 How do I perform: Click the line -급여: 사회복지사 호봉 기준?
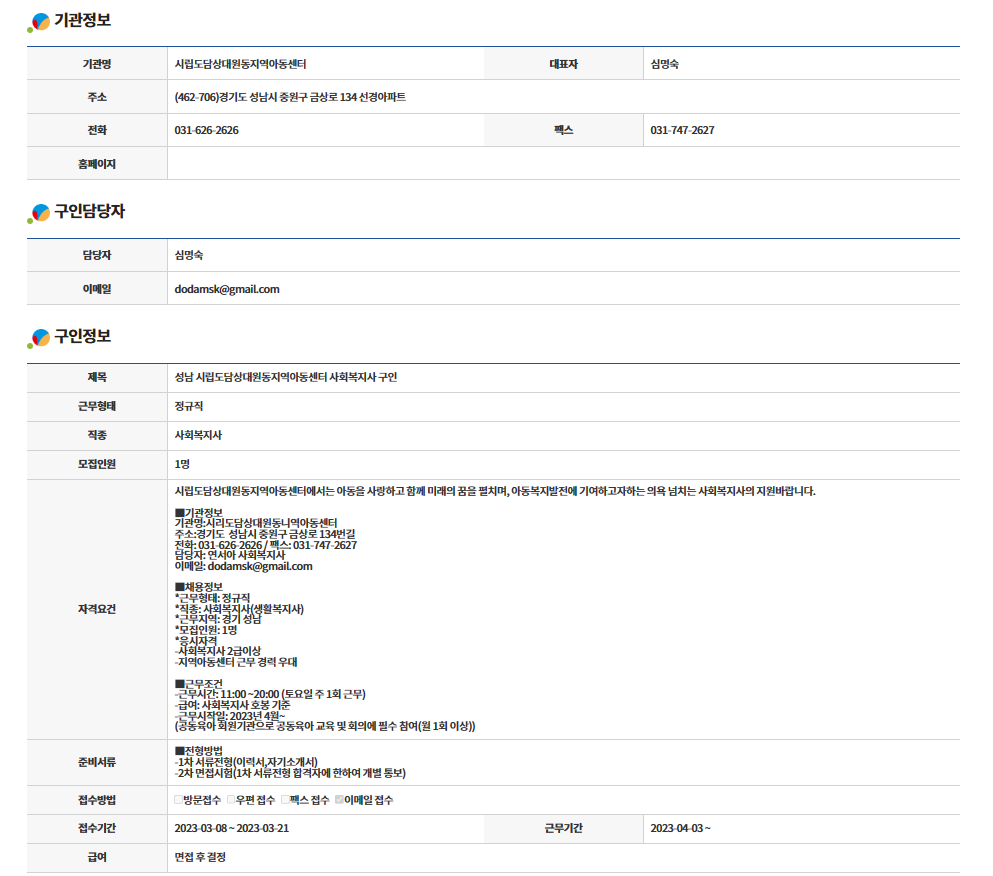232,705
